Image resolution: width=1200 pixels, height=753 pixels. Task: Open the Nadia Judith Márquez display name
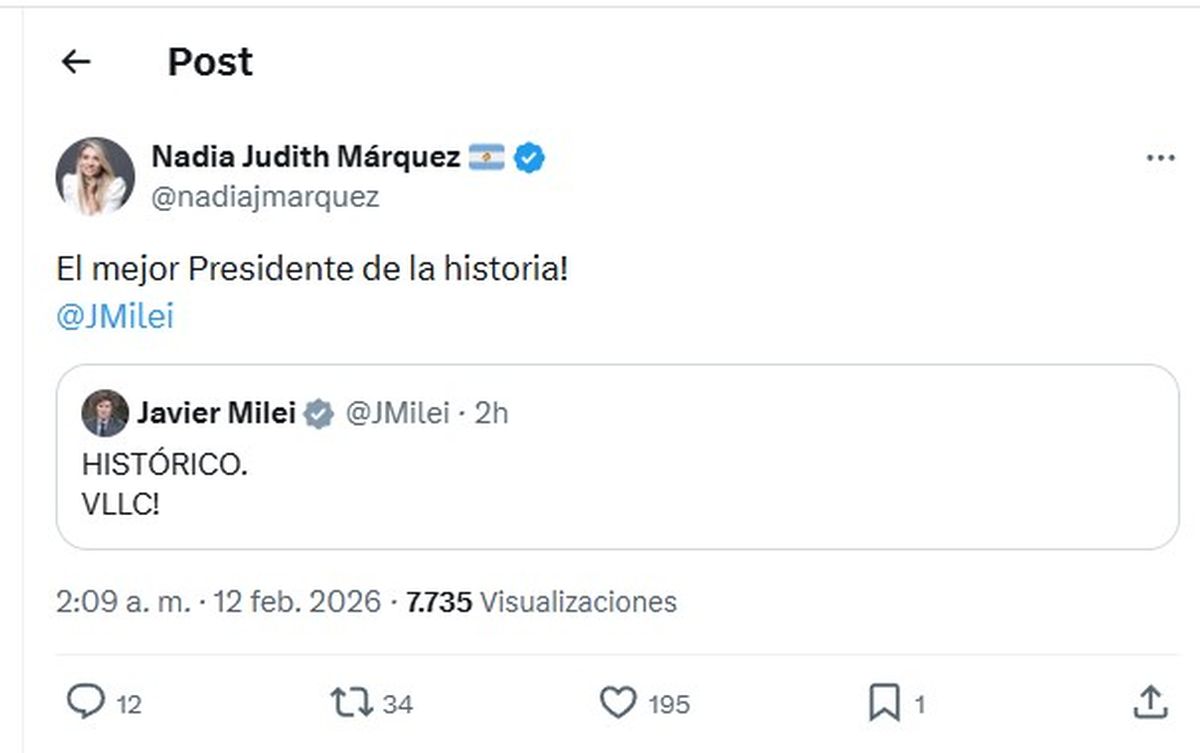(306, 157)
